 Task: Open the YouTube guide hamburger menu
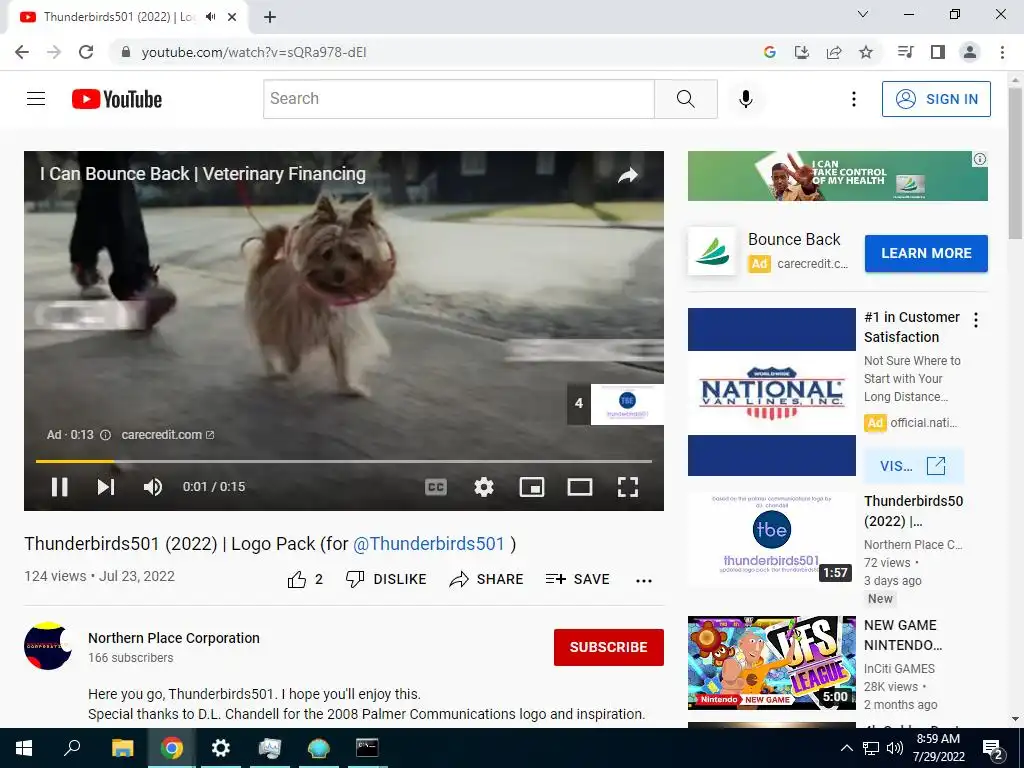(x=36, y=99)
